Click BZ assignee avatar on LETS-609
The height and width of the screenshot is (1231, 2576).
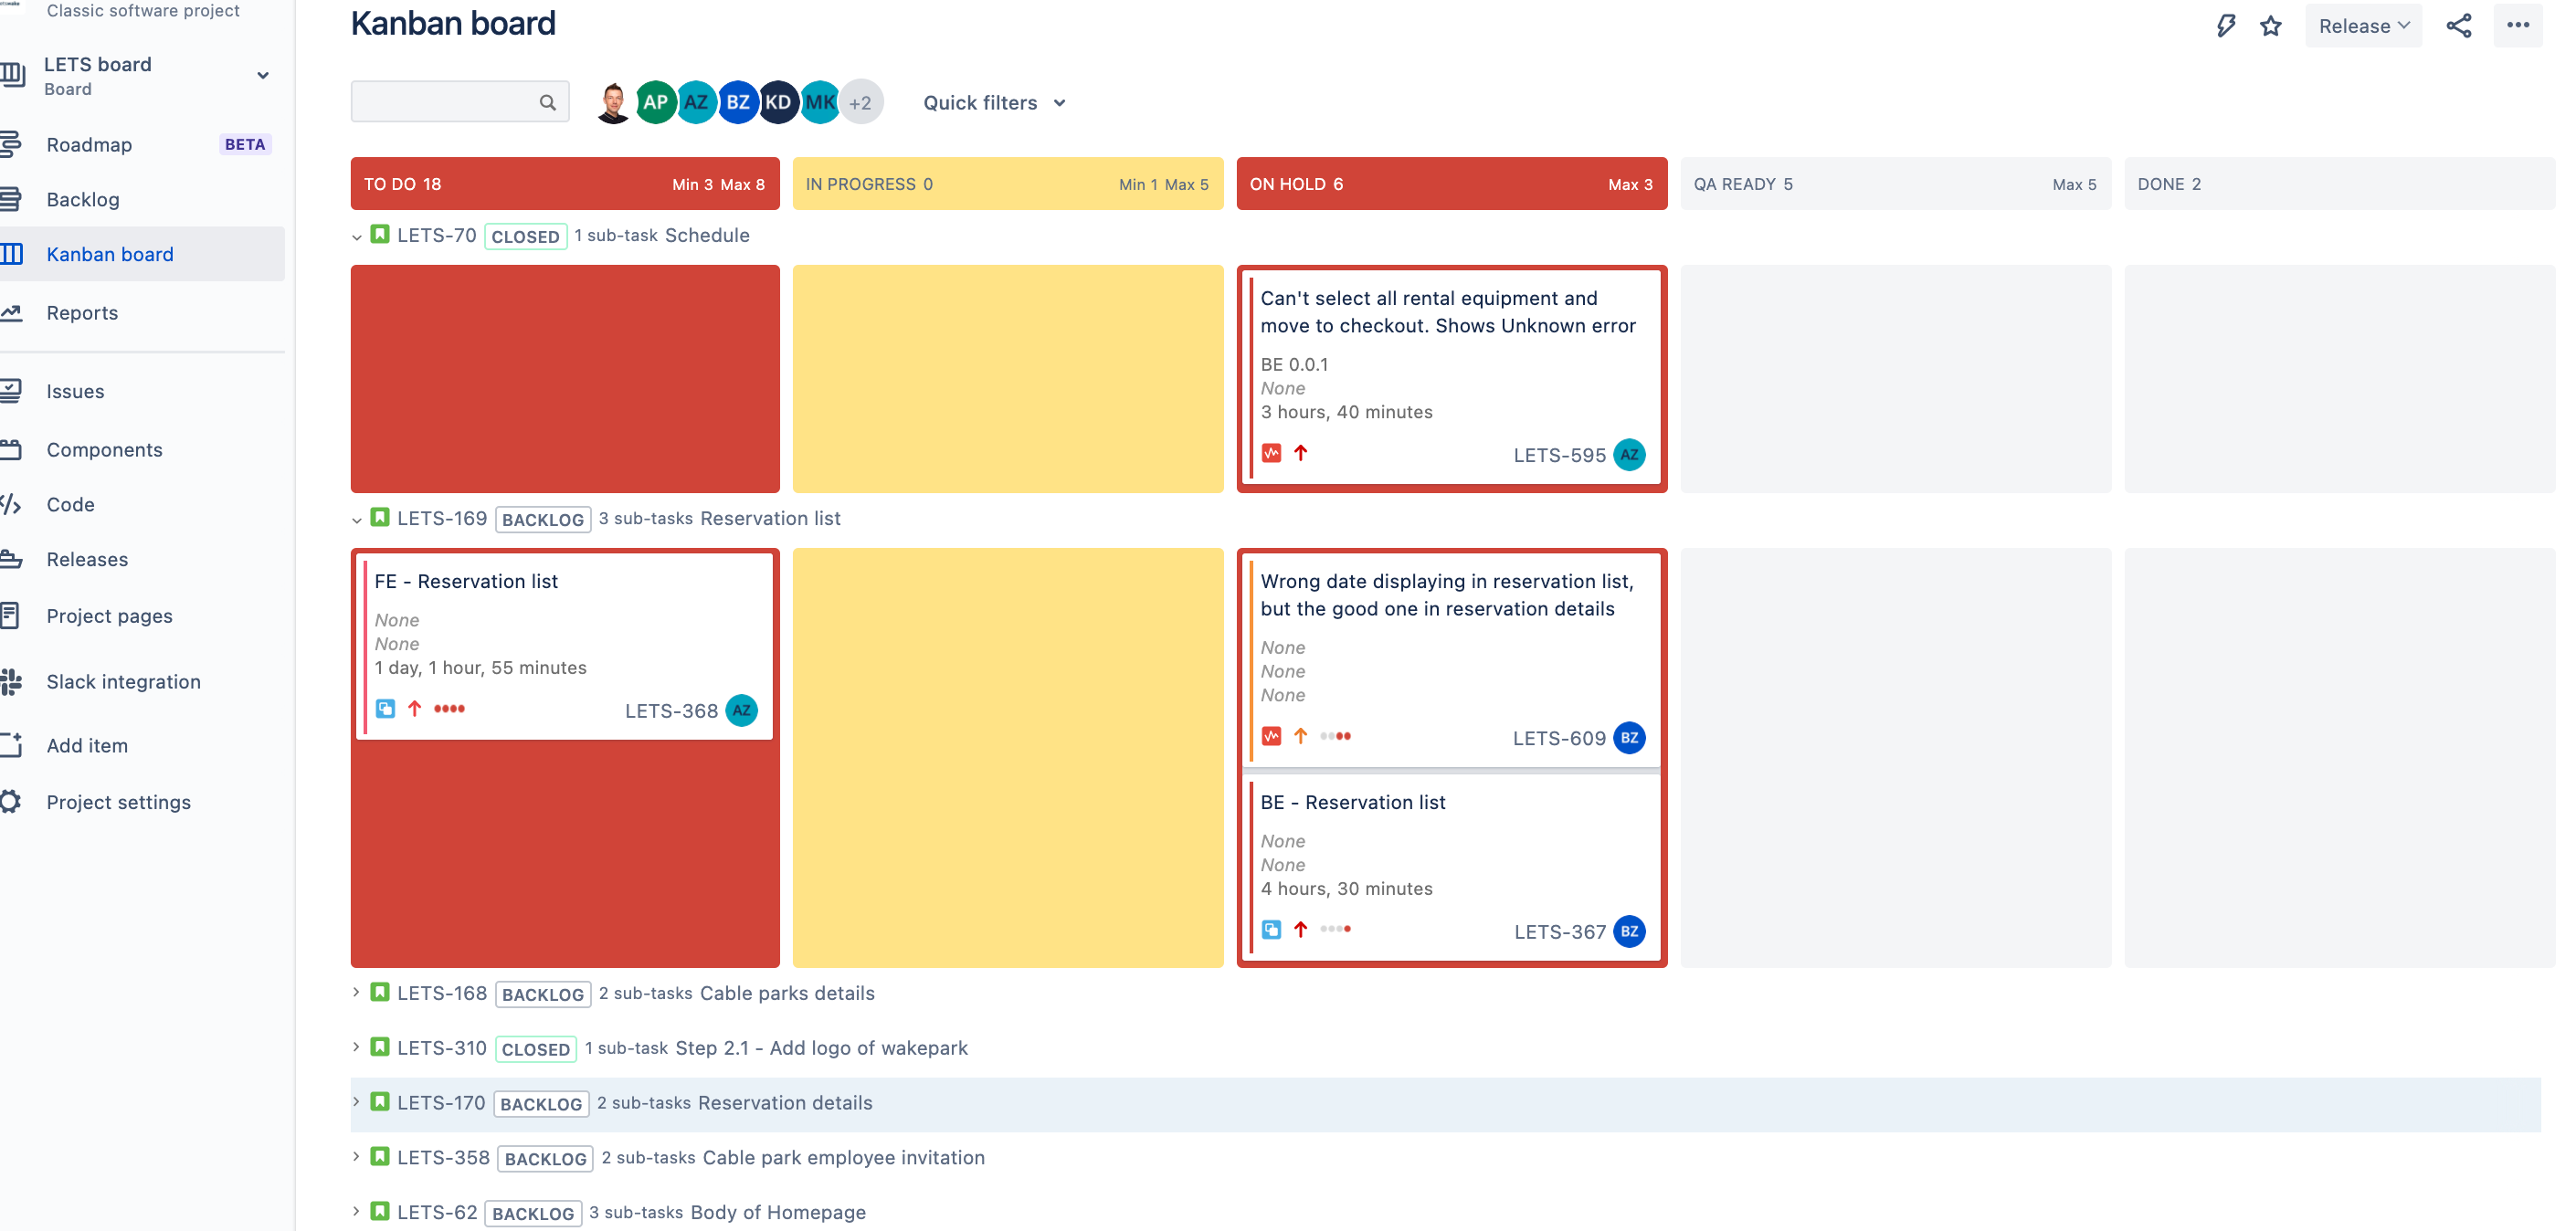tap(1629, 738)
